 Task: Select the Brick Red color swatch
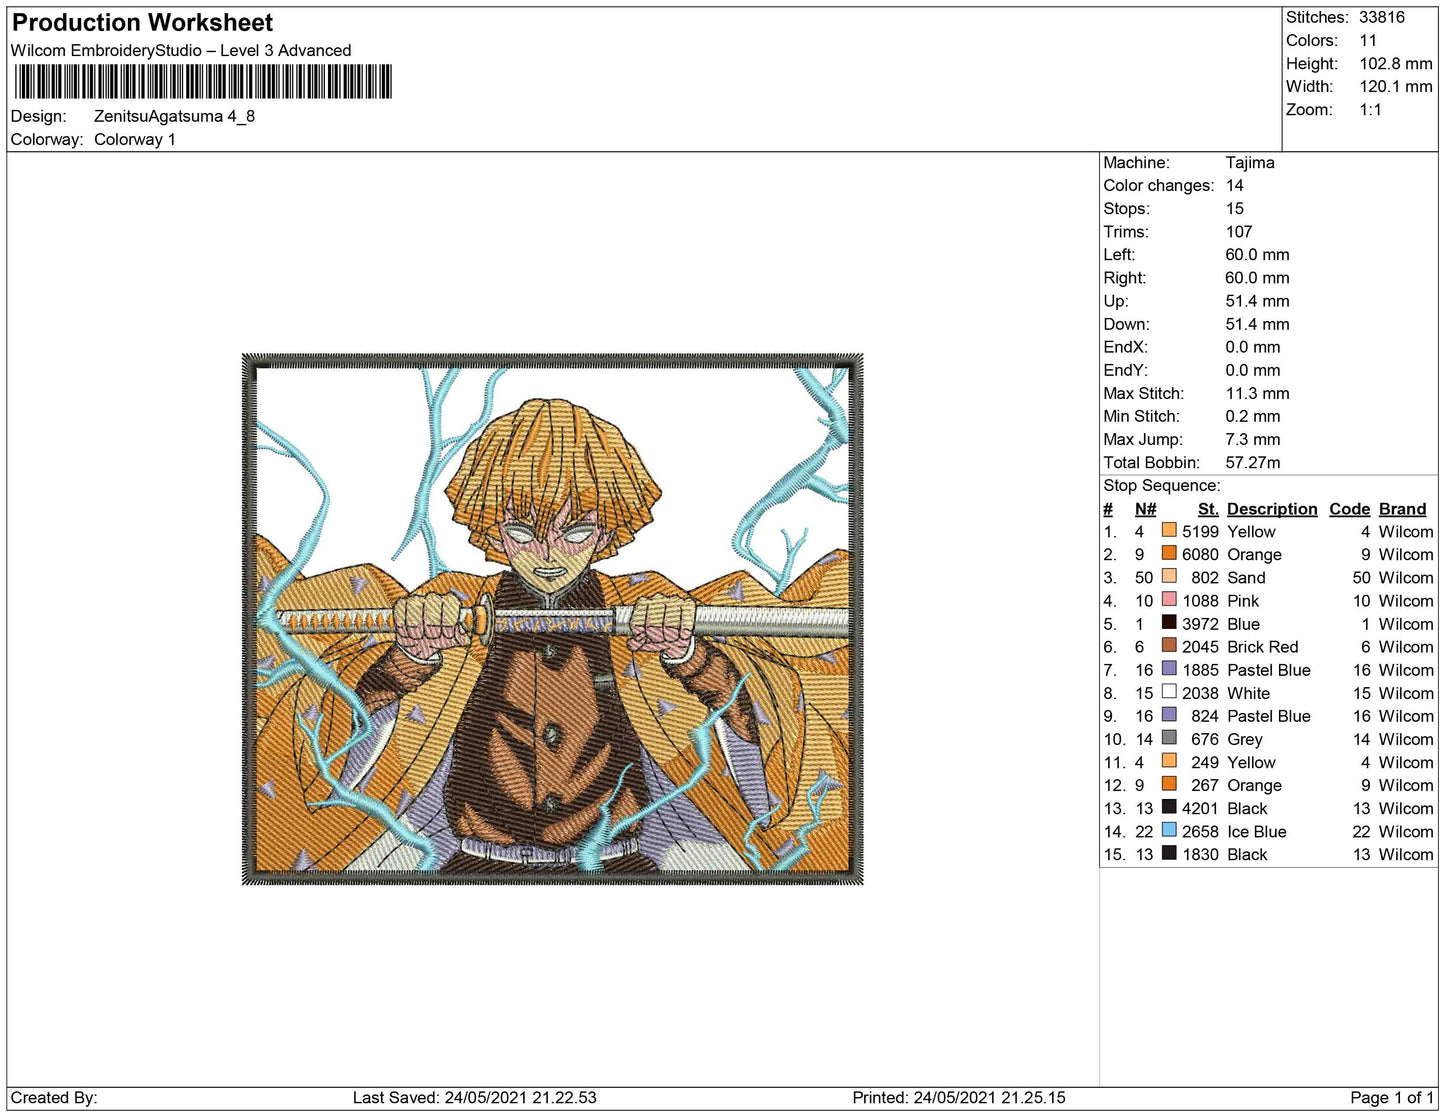tap(1169, 645)
